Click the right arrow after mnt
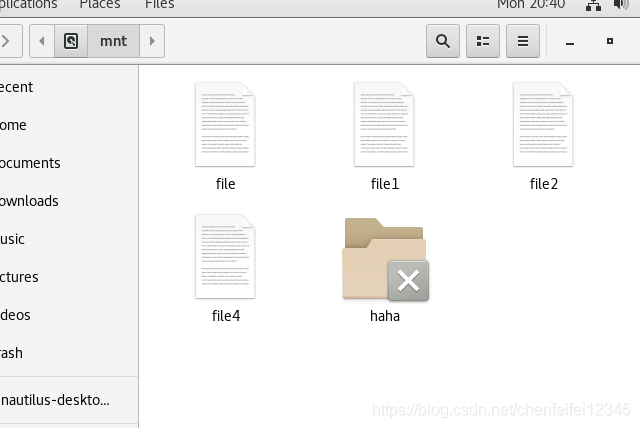Screen dimensions: 640x428 [x=152, y=41]
